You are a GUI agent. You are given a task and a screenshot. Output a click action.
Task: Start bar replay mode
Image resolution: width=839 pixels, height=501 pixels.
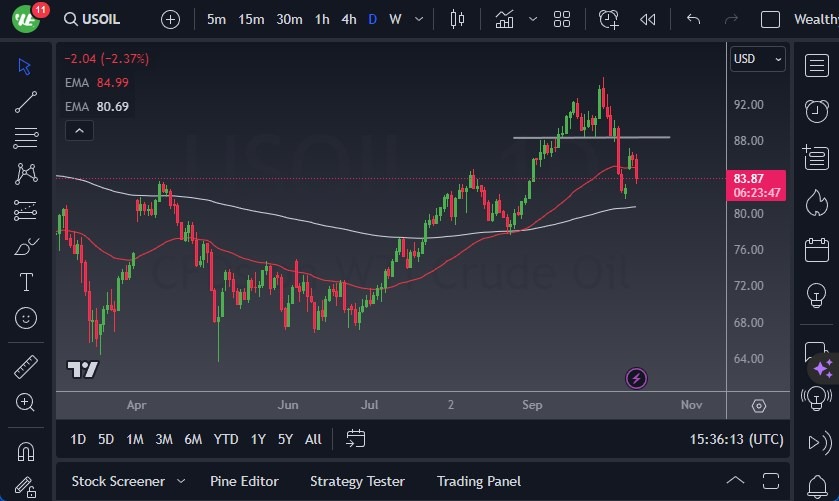click(648, 19)
